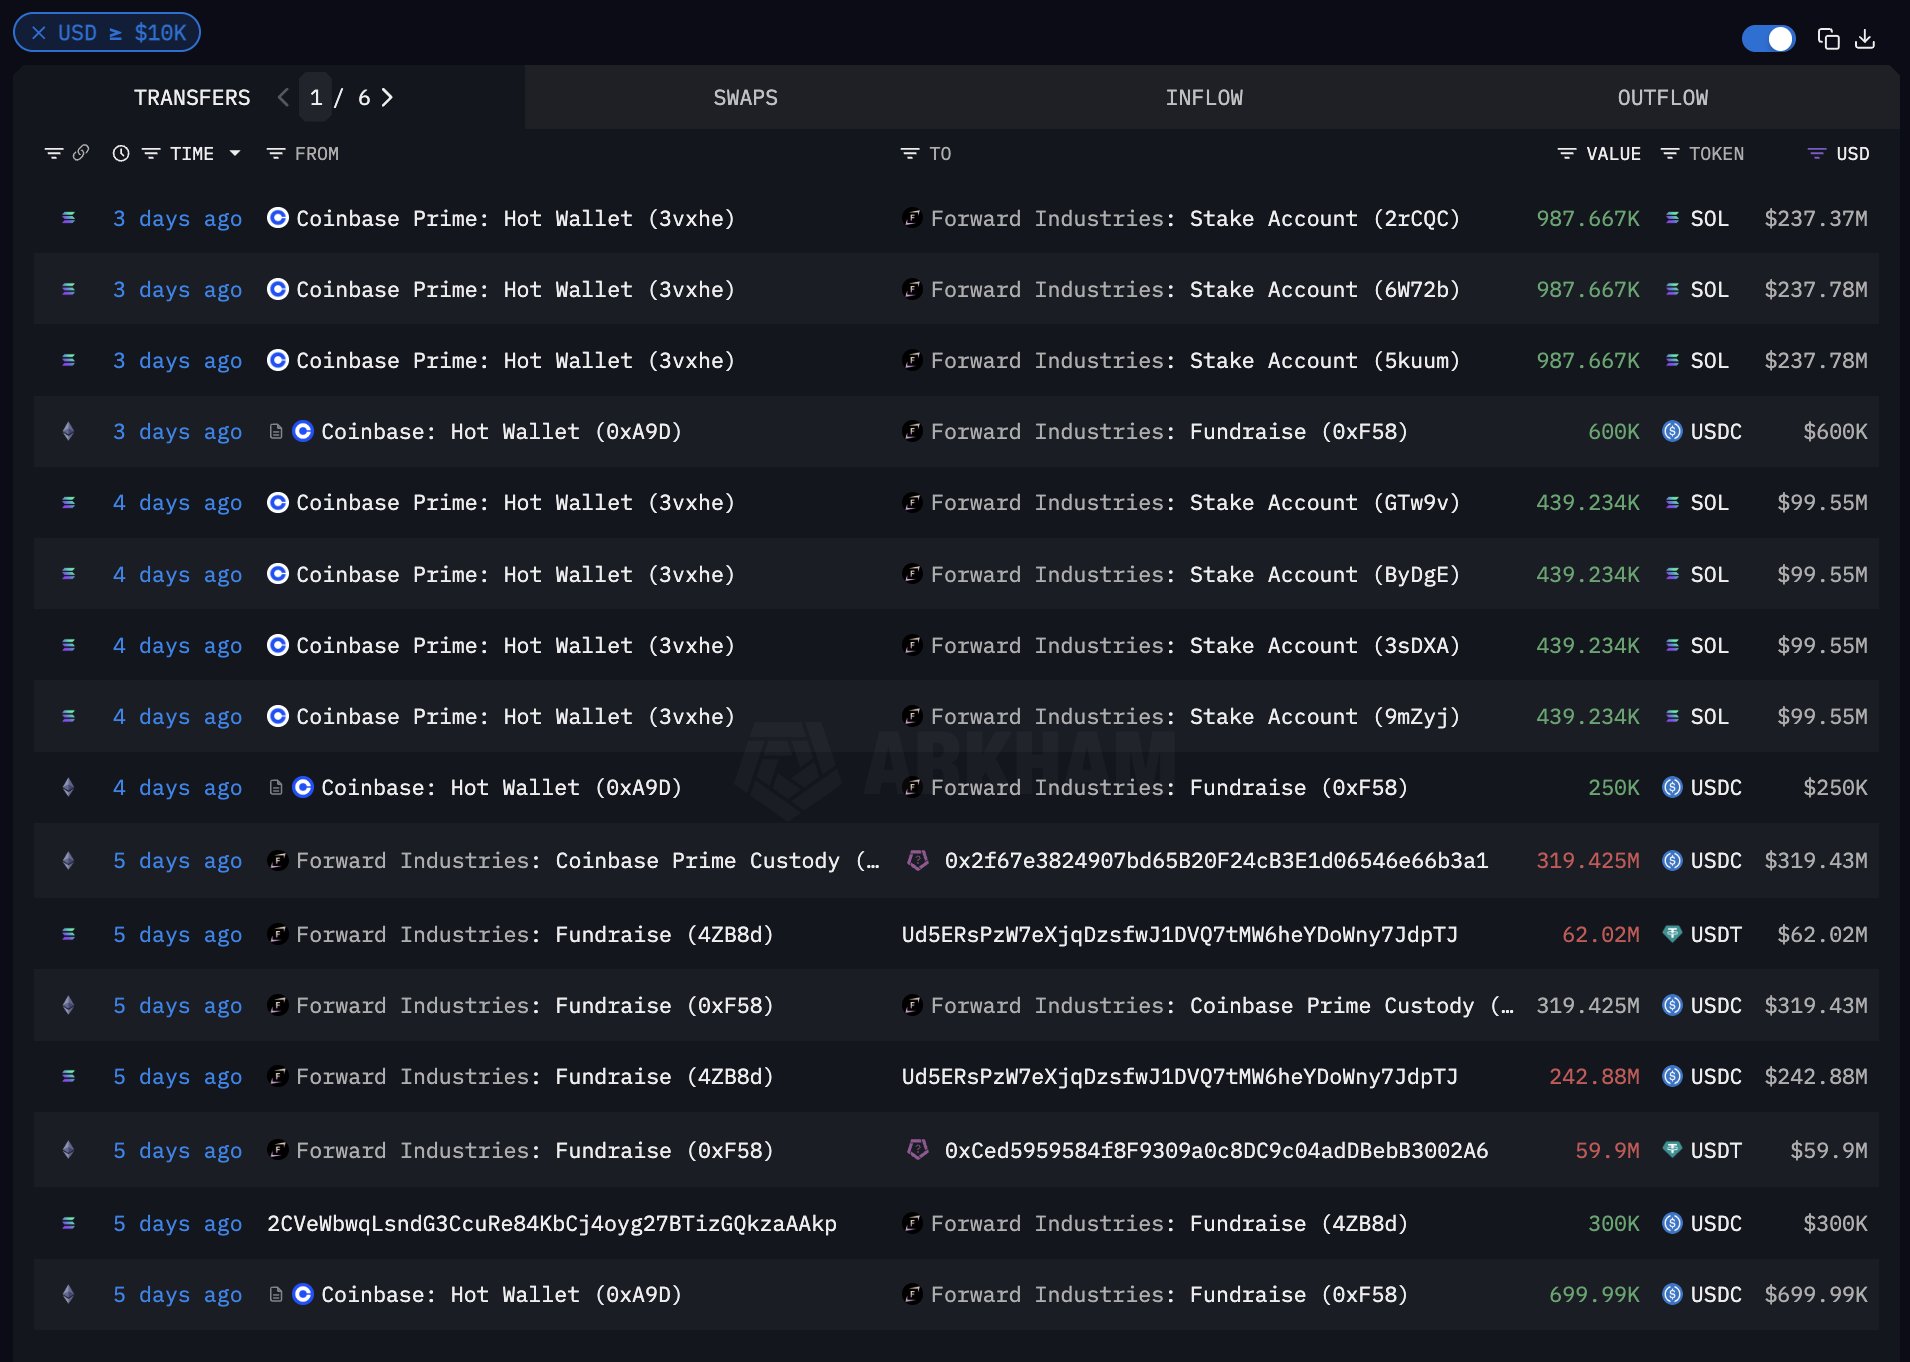
Task: Open Stake Account (3sDXA) entity
Action: pos(1325,645)
